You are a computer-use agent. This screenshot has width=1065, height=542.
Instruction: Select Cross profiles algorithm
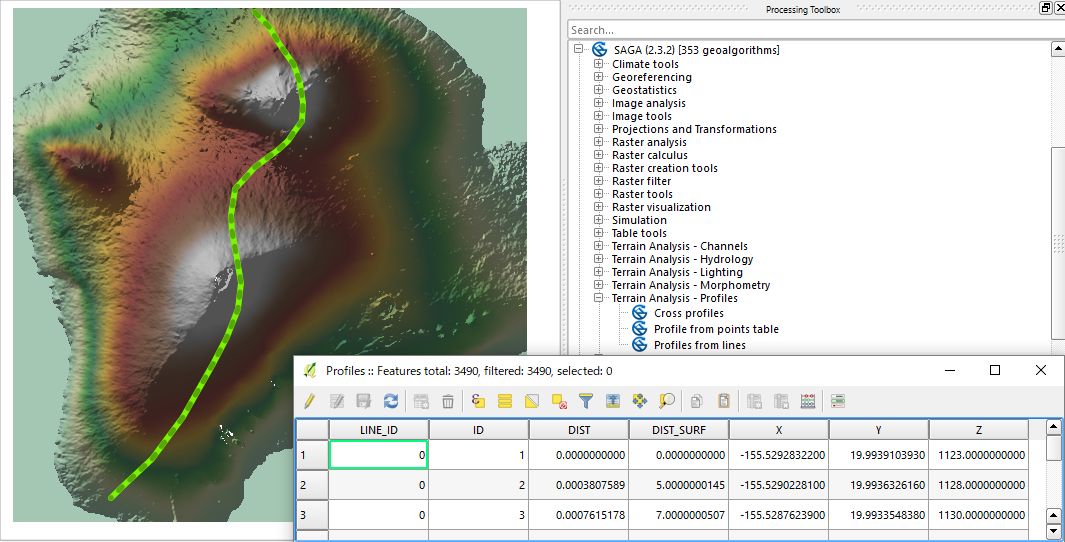[689, 313]
